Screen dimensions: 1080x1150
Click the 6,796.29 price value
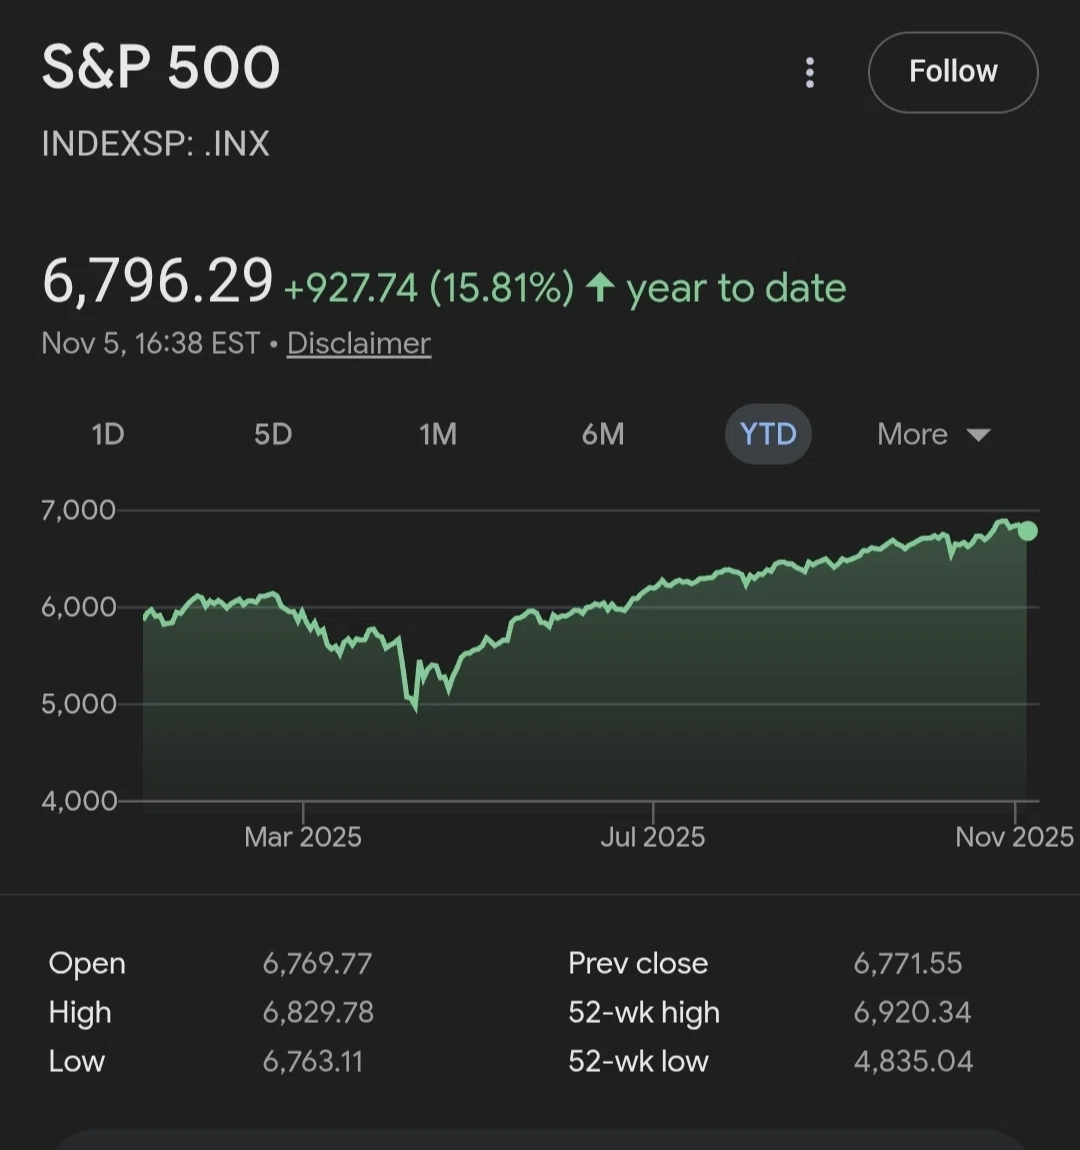coord(158,281)
